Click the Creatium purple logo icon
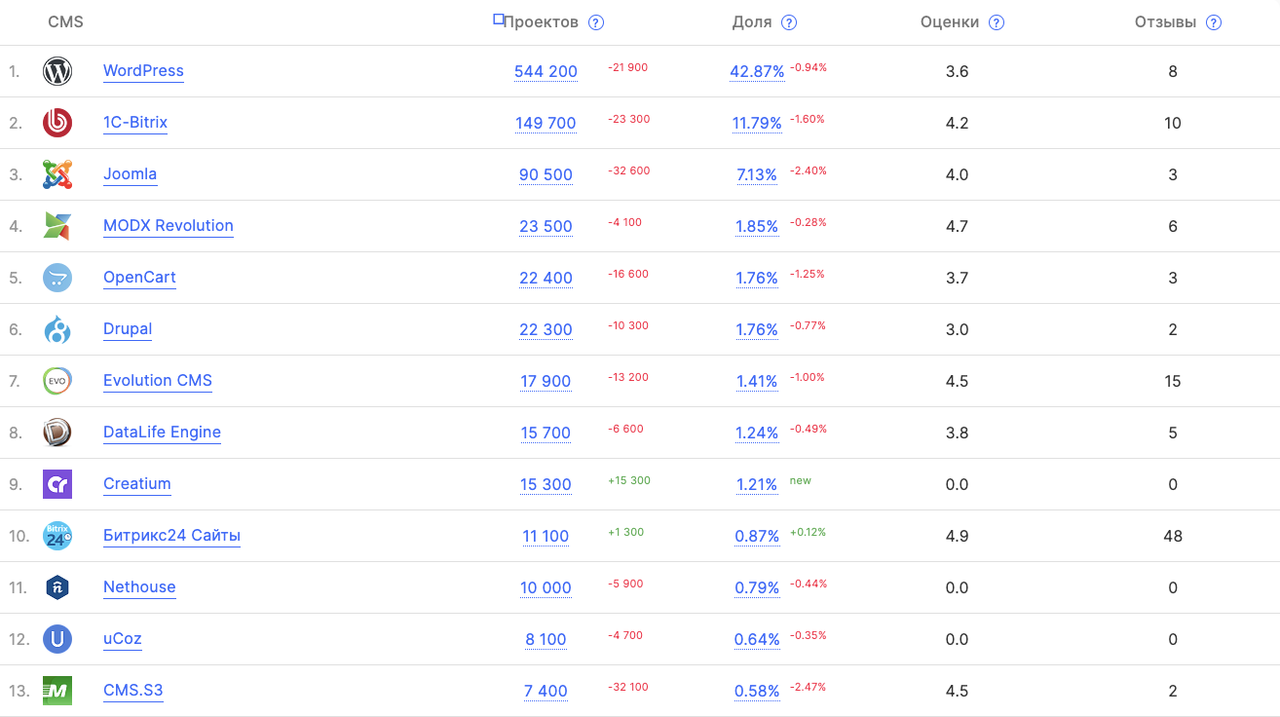This screenshot has height=717, width=1280. coord(57,484)
